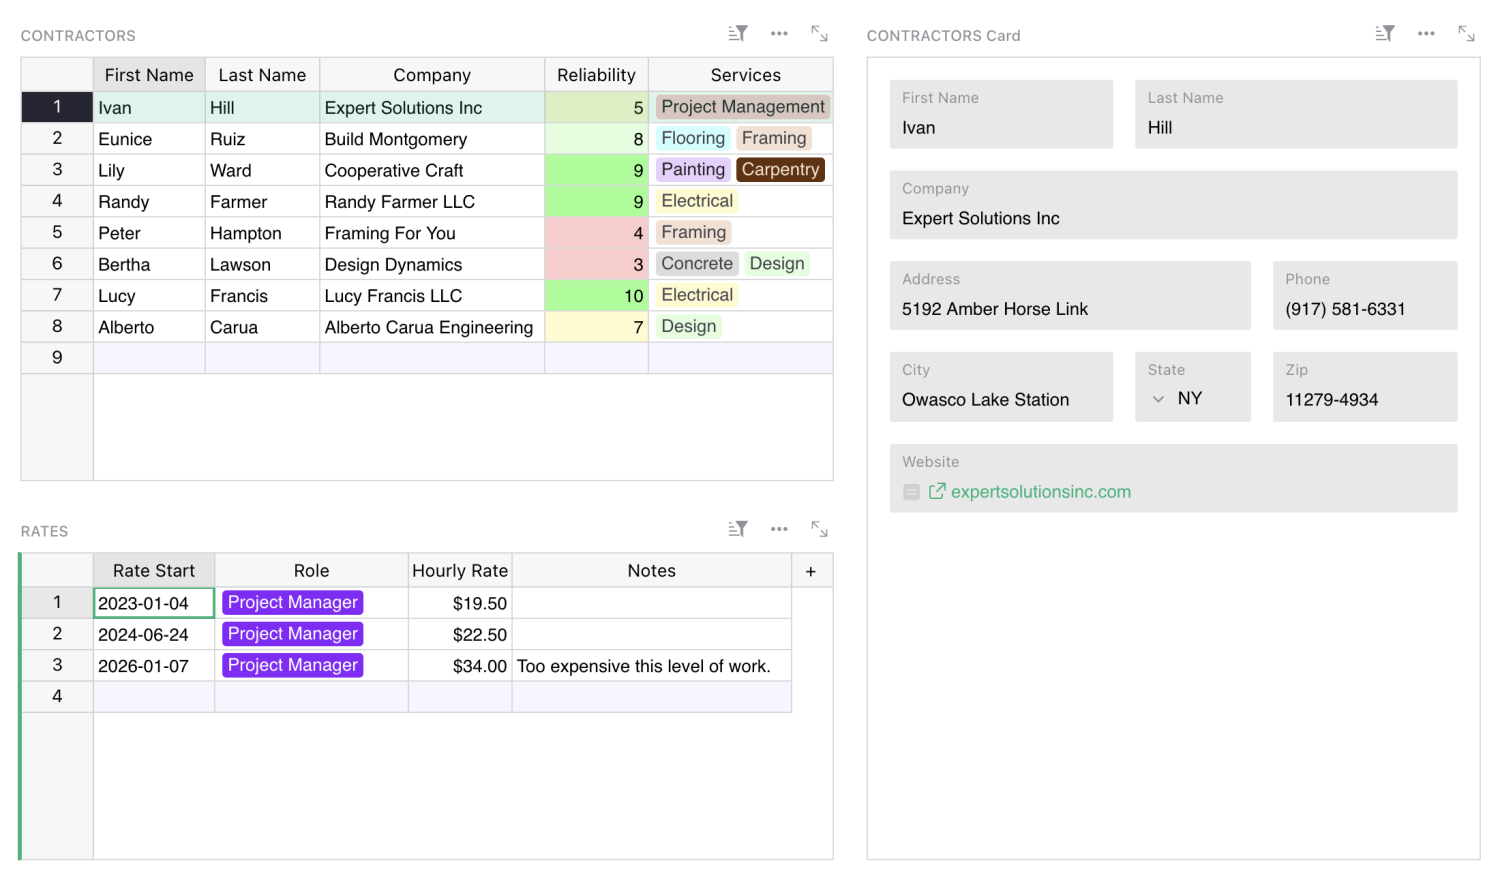Expand the CONTRACTORS Card widget
Viewport: 1500px width, 878px height.
tap(1466, 34)
